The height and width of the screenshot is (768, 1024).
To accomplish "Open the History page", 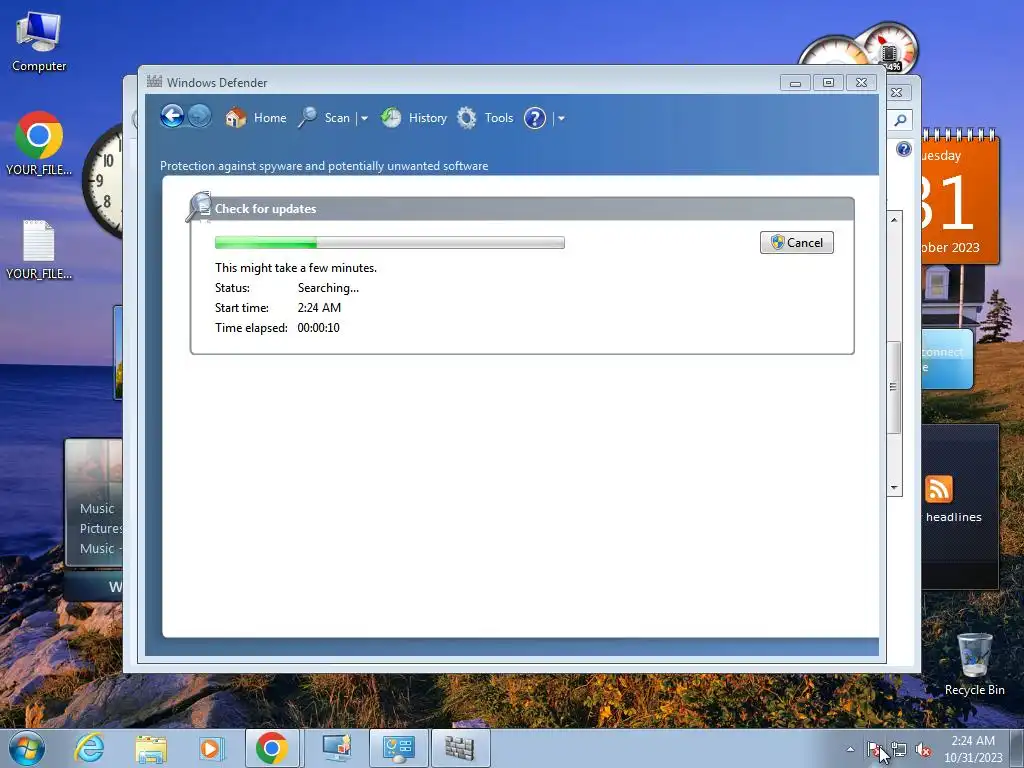I will point(413,118).
